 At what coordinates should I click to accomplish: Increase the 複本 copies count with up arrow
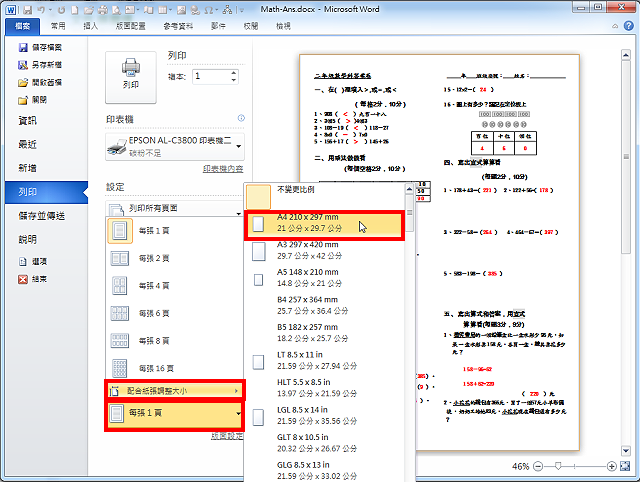(x=233, y=73)
